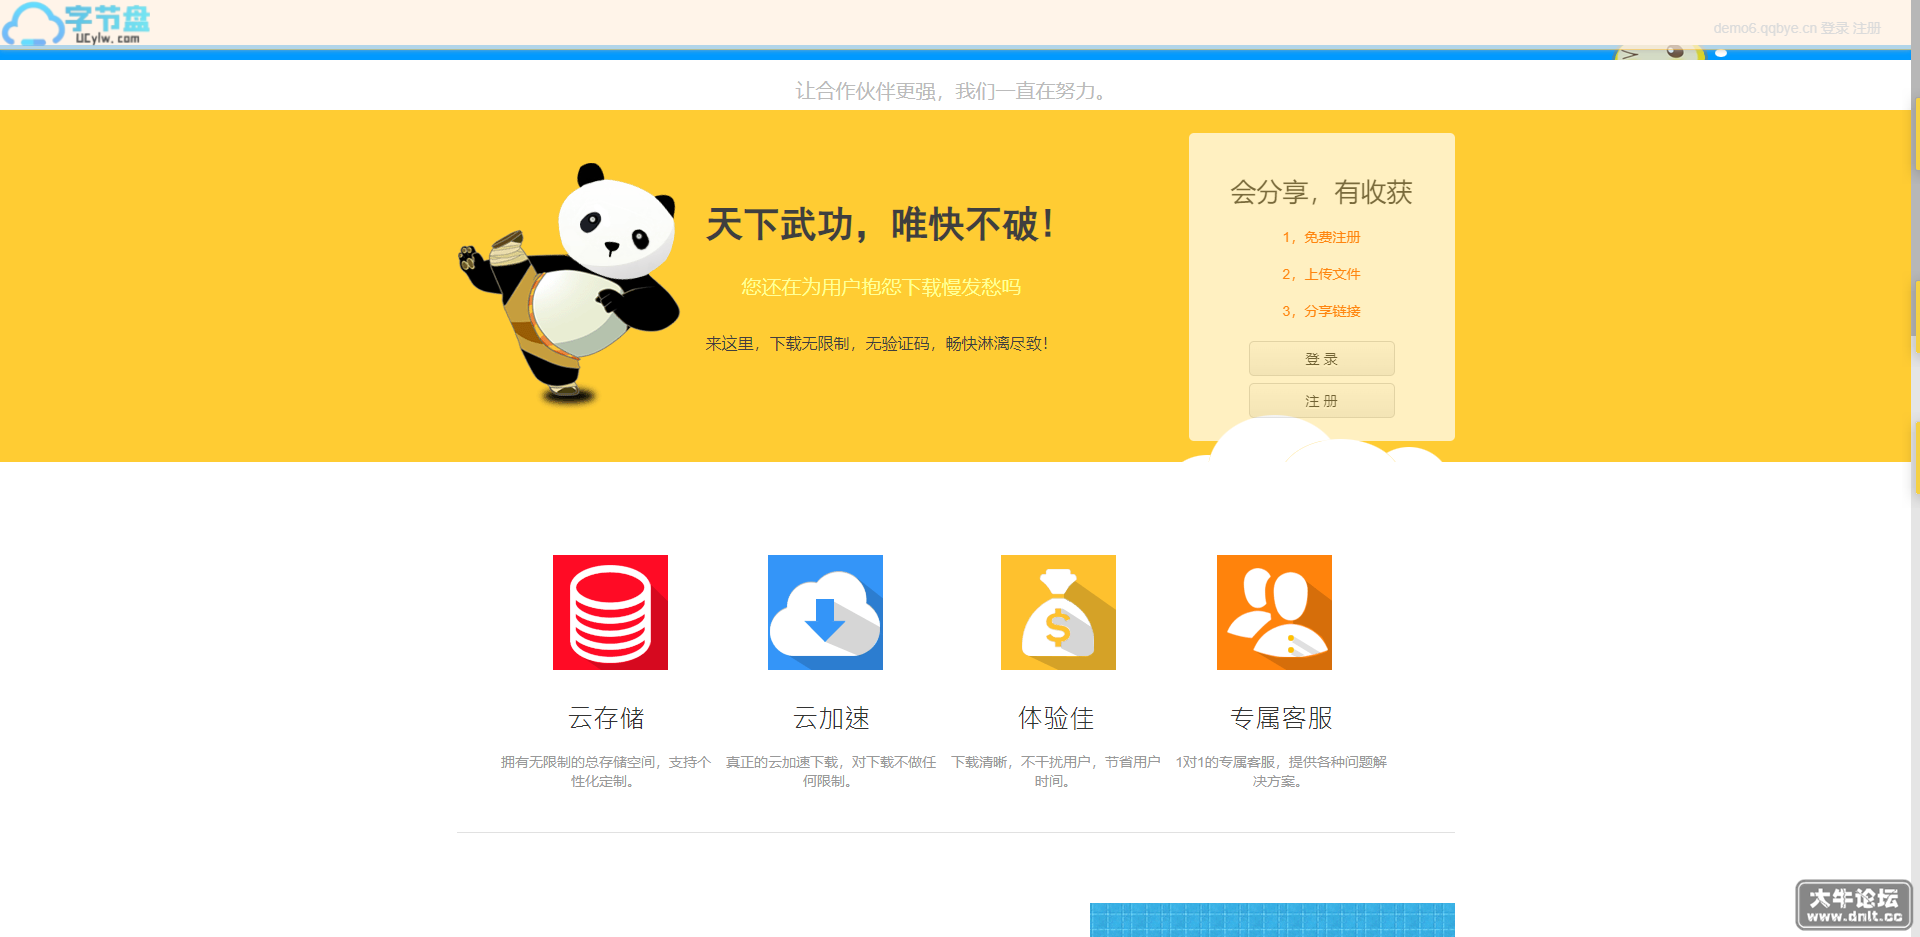Click the 云存储 feature title
The image size is (1920, 937).
[x=606, y=718]
